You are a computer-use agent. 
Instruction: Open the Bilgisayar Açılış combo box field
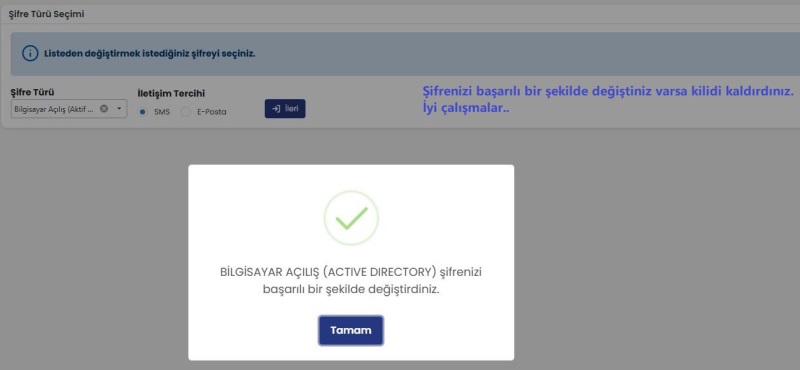coord(69,109)
